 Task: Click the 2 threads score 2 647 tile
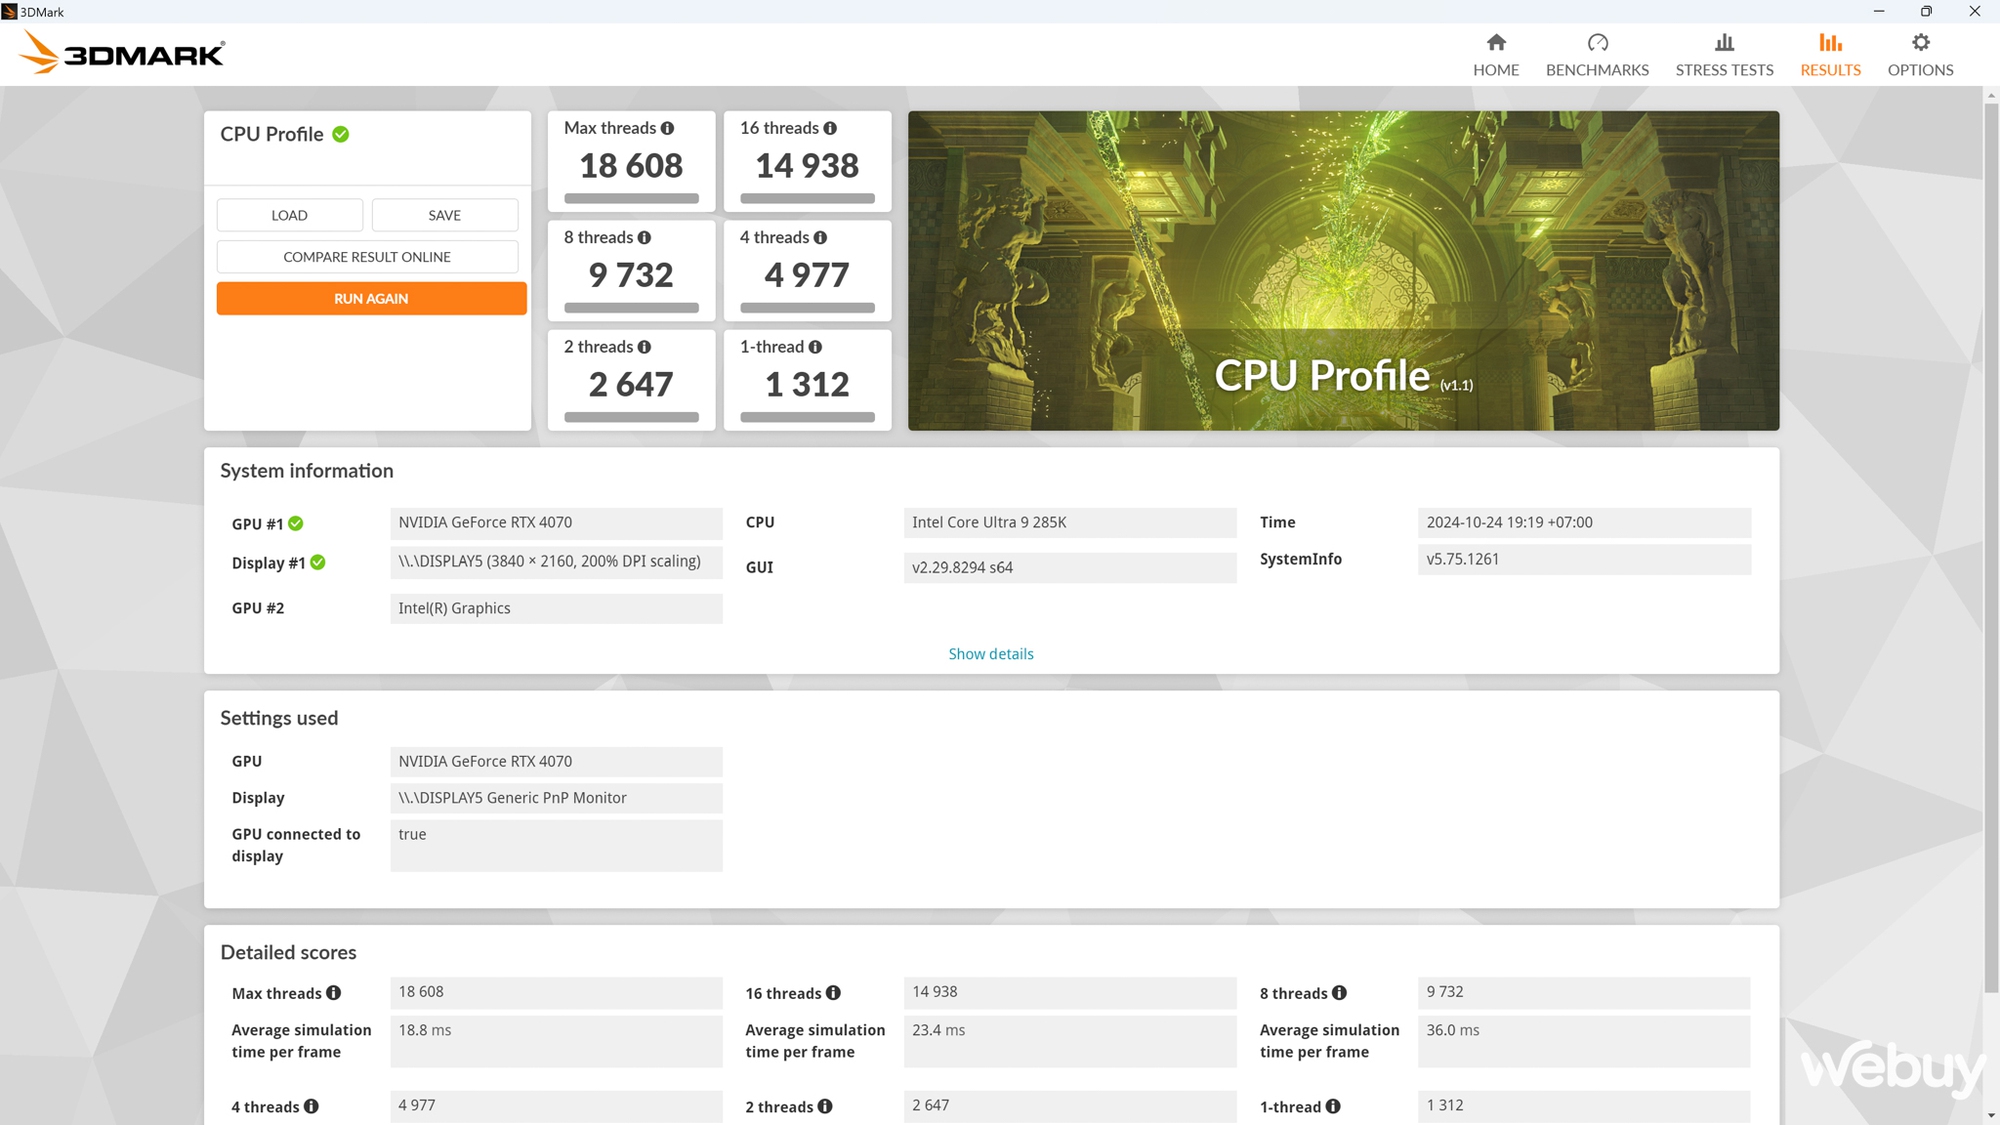(x=631, y=380)
